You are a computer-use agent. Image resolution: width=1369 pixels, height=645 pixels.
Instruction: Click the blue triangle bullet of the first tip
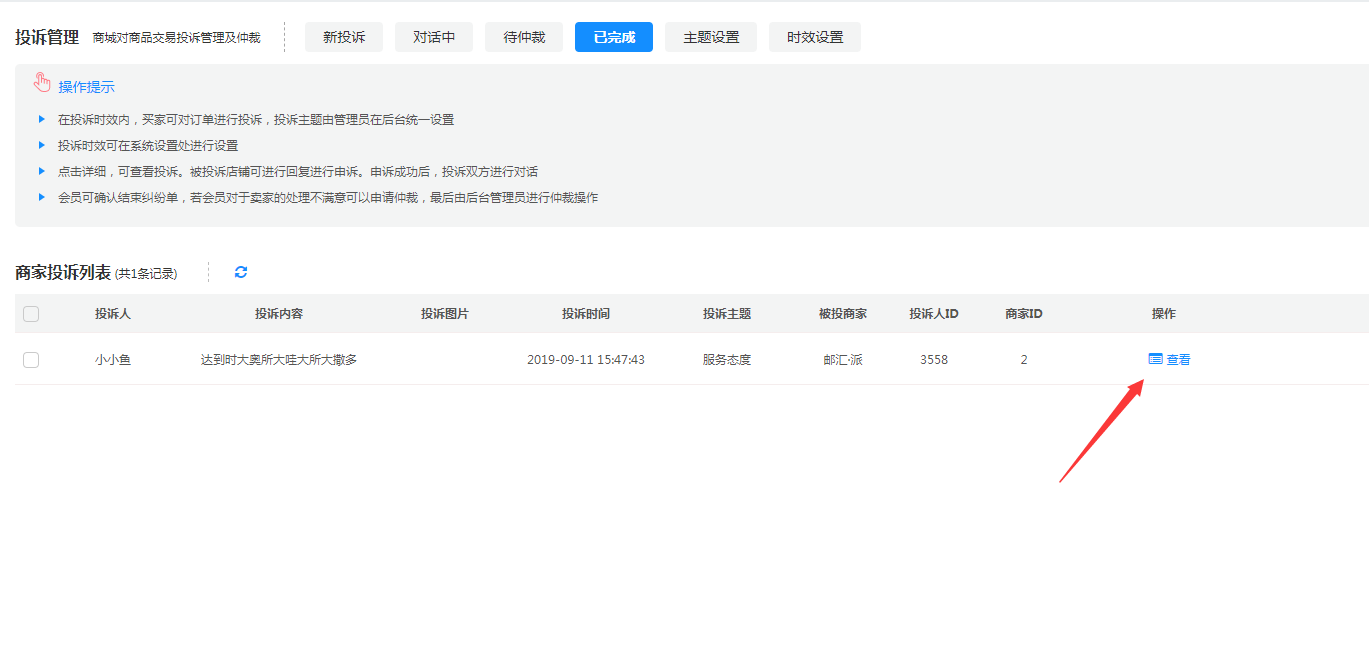pos(41,119)
